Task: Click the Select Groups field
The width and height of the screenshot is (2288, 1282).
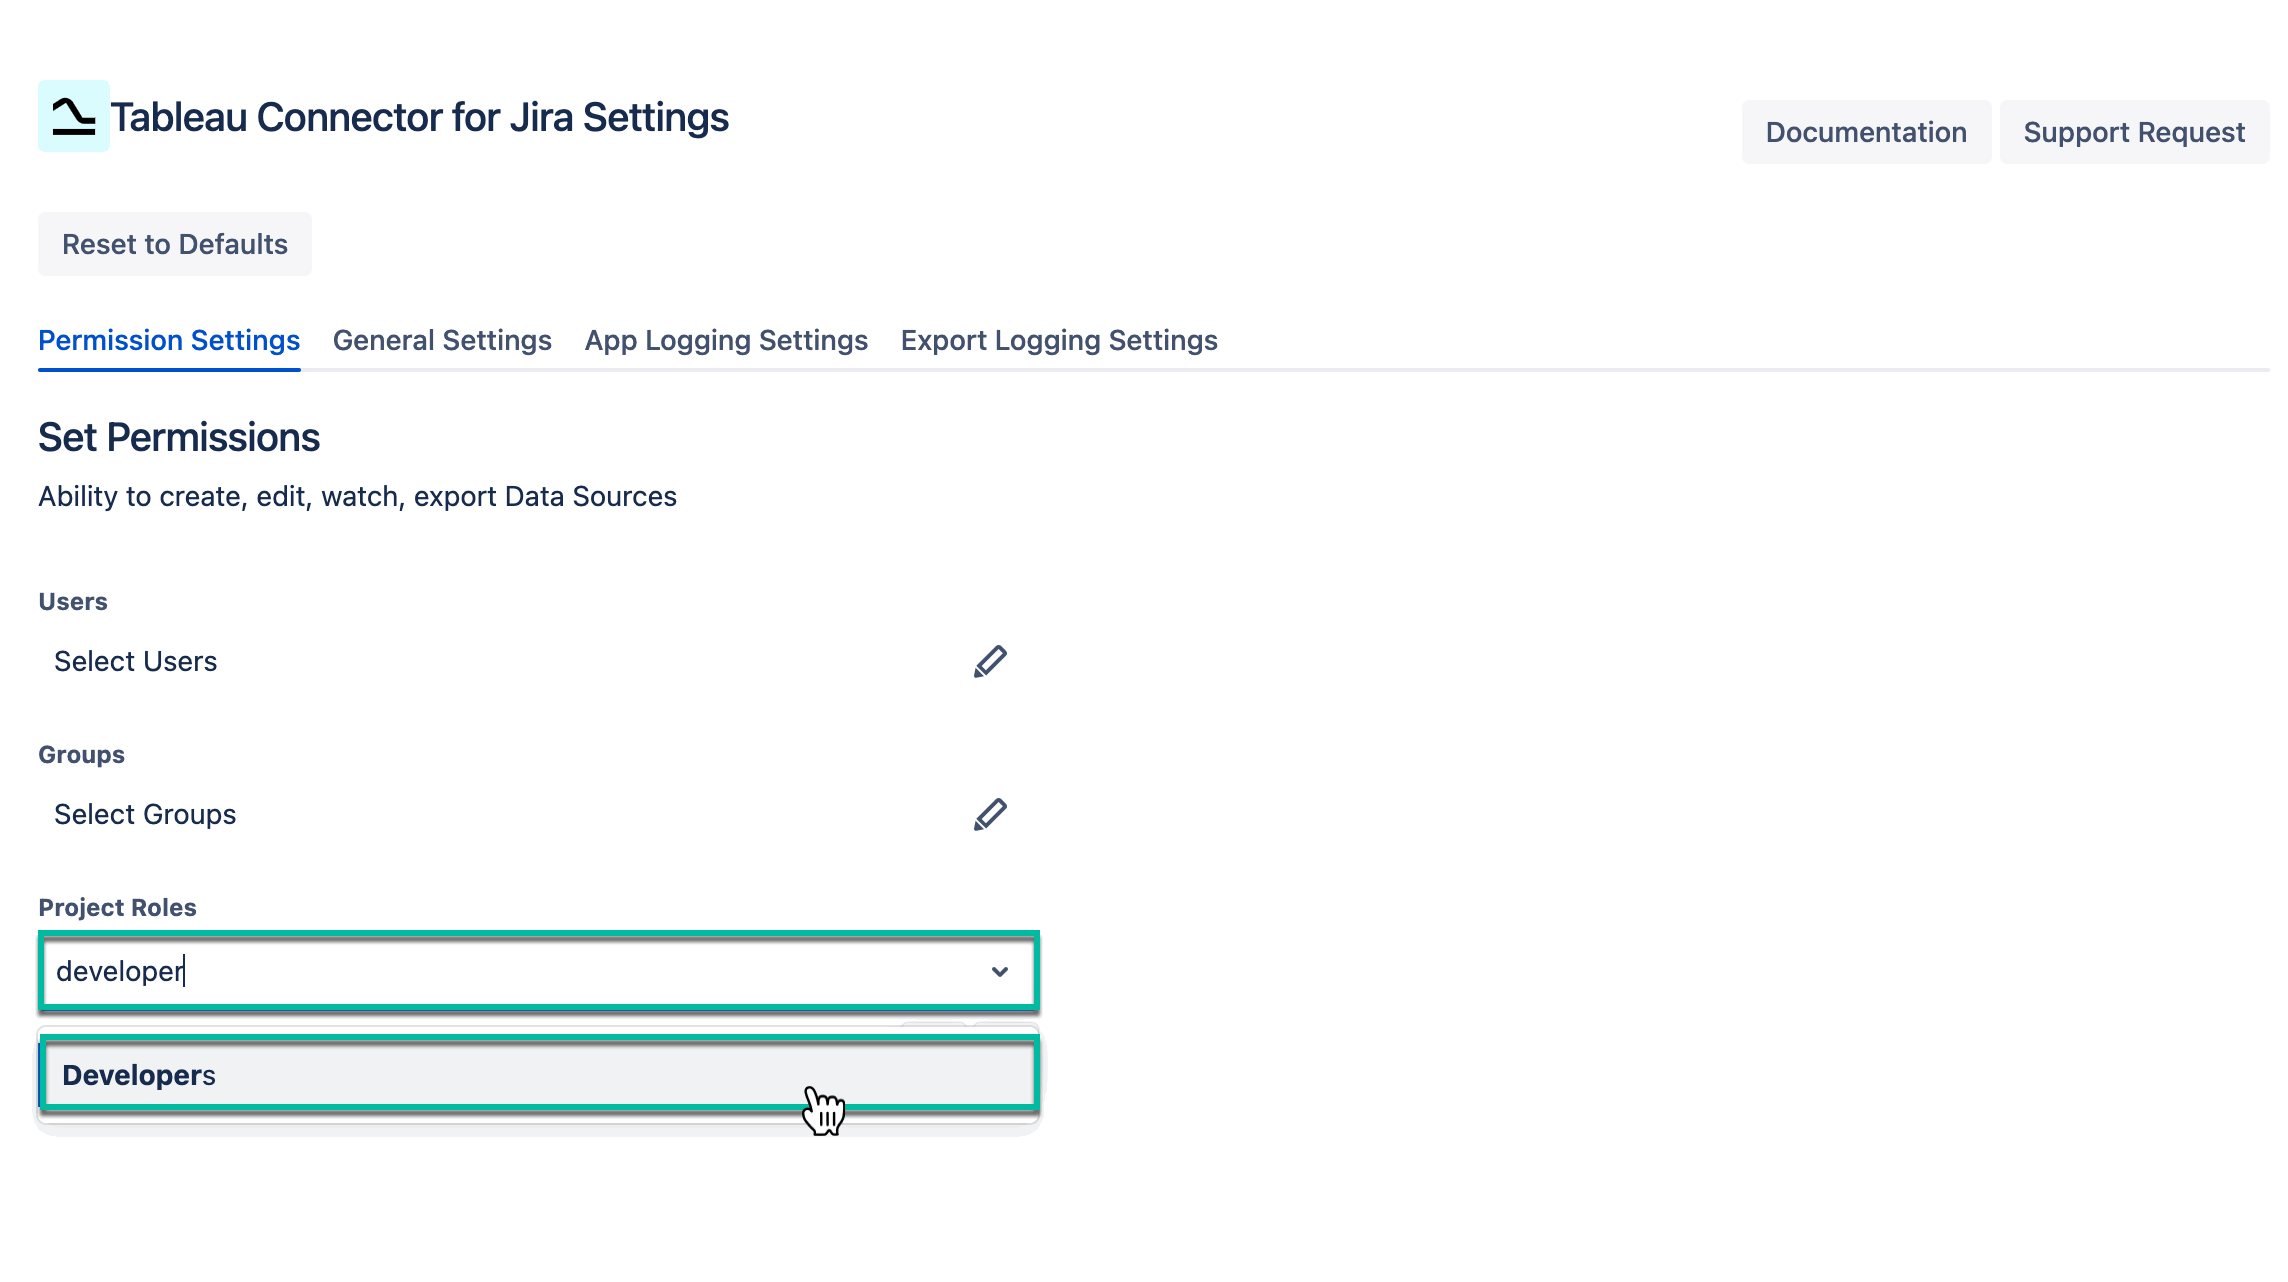Action: pyautogui.click(x=145, y=813)
